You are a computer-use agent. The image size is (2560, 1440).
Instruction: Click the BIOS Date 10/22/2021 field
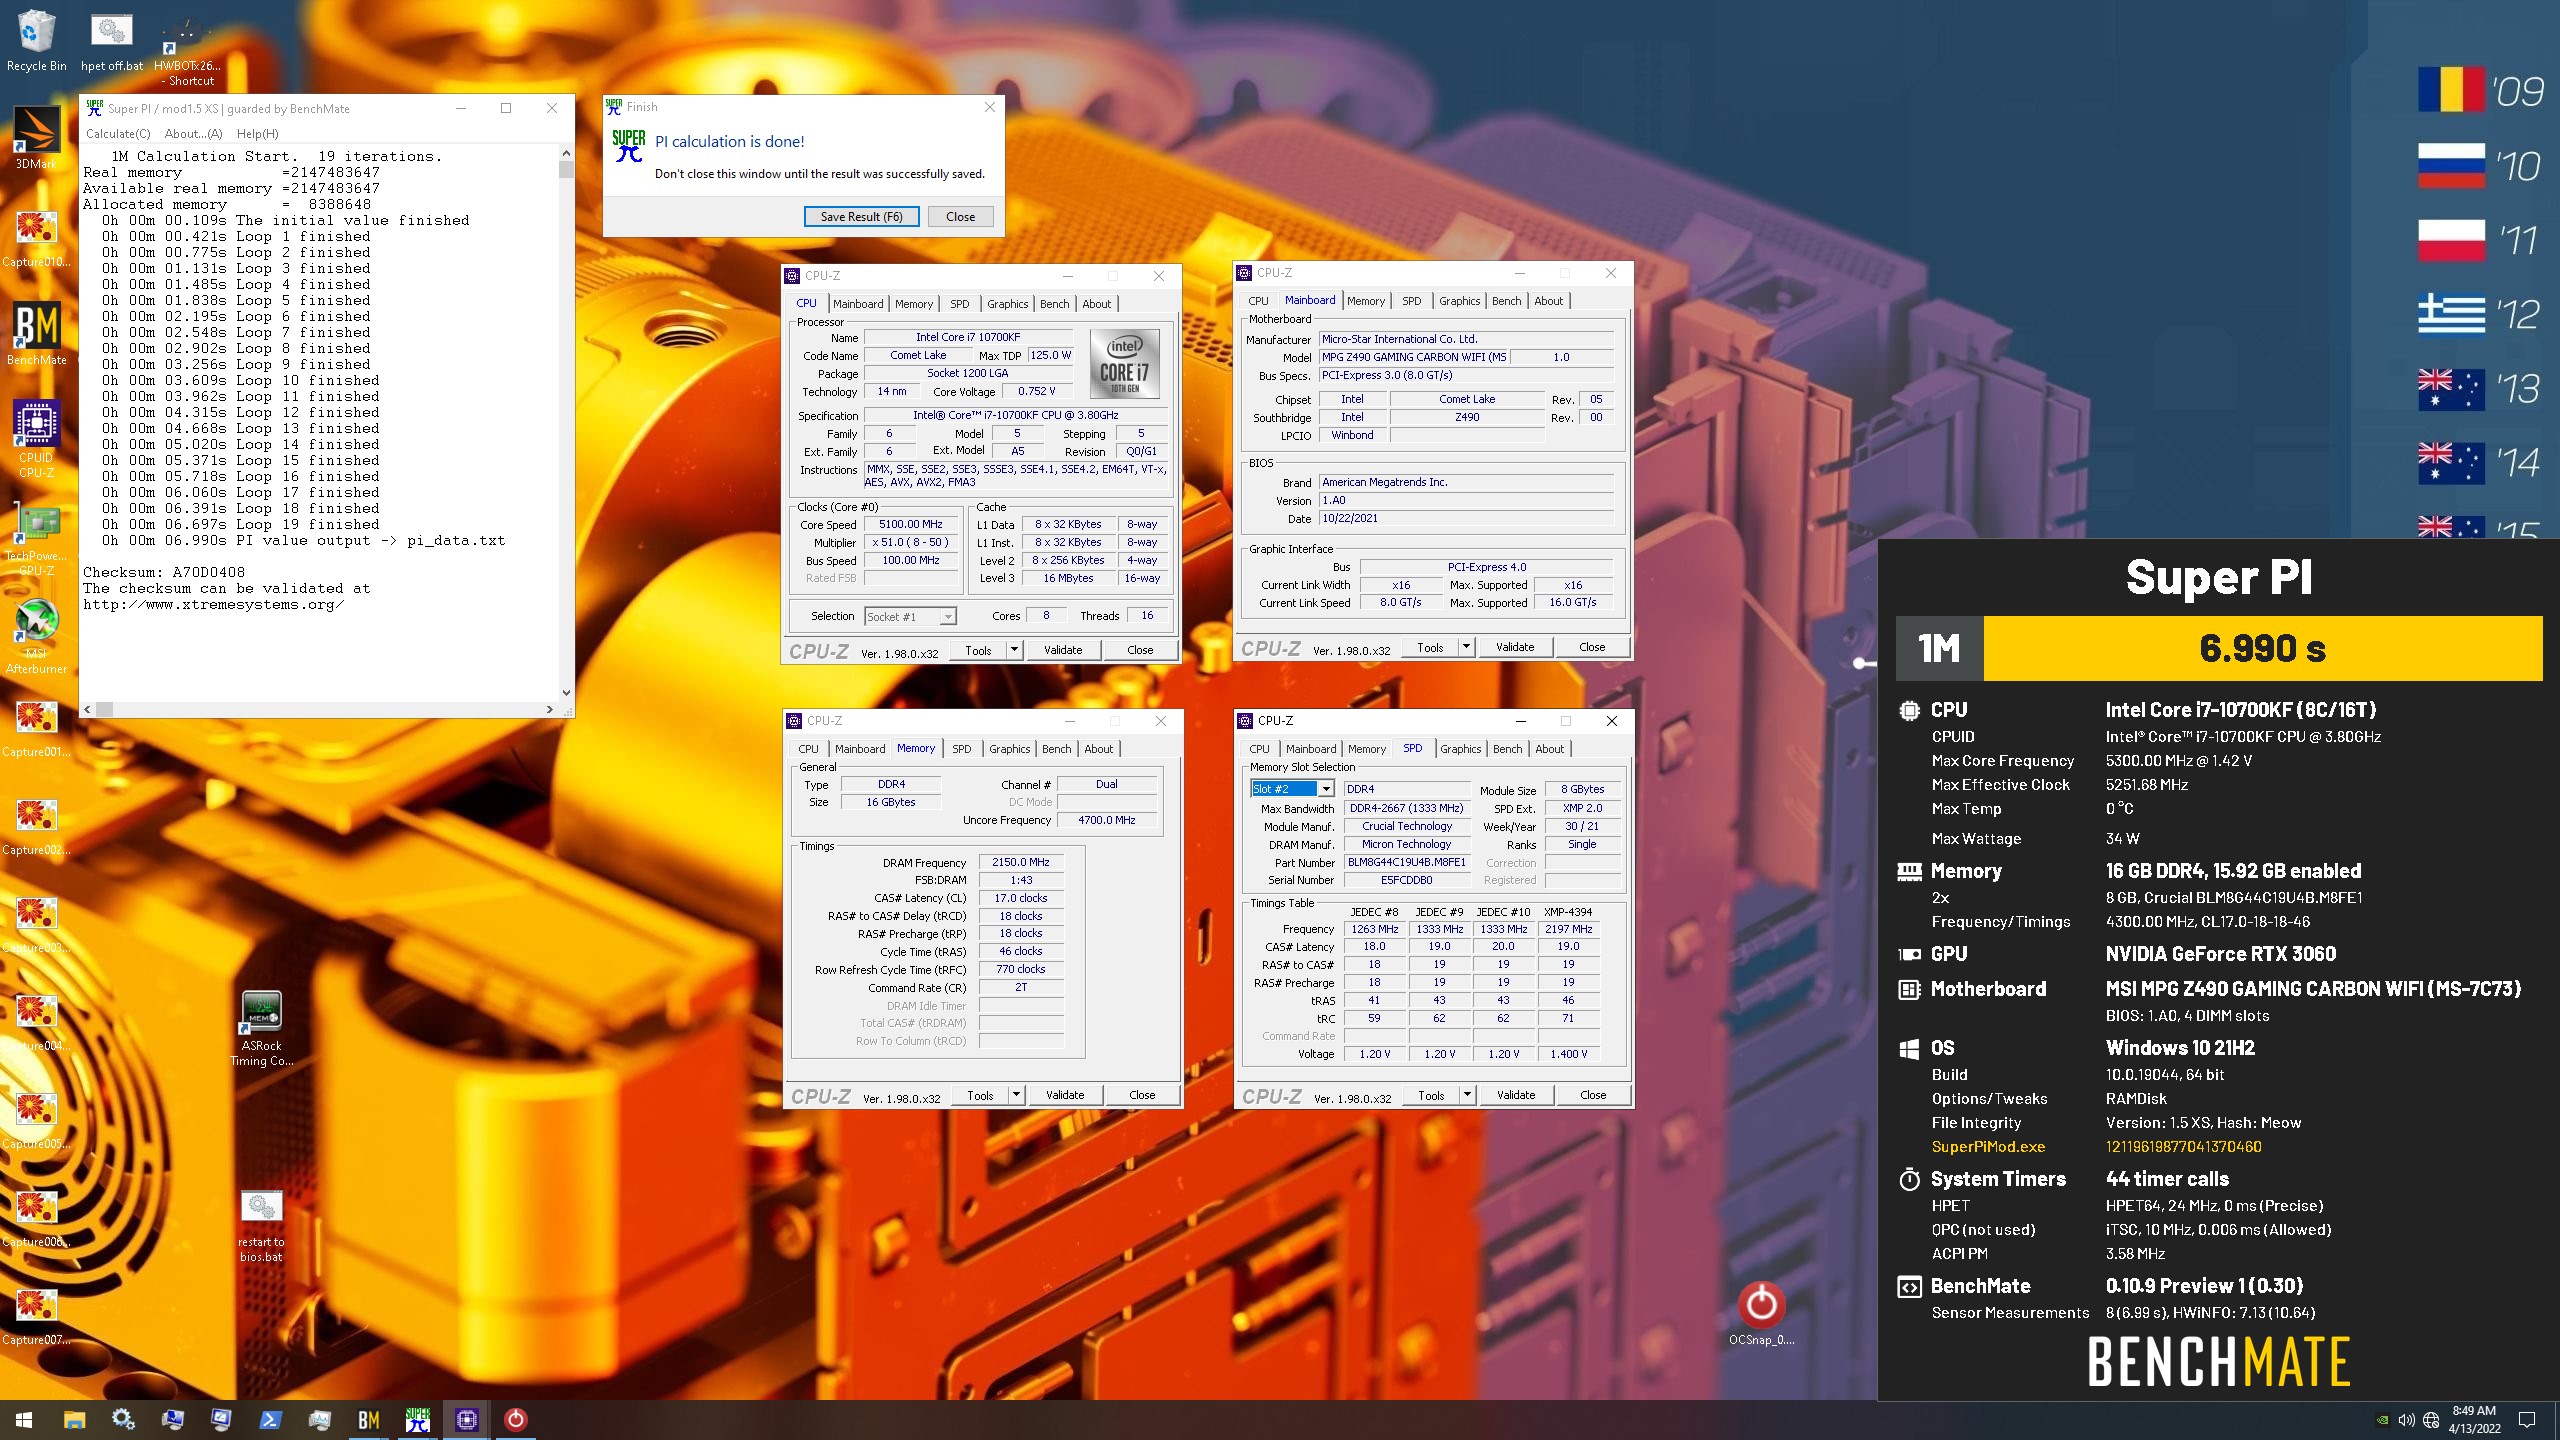[1466, 518]
